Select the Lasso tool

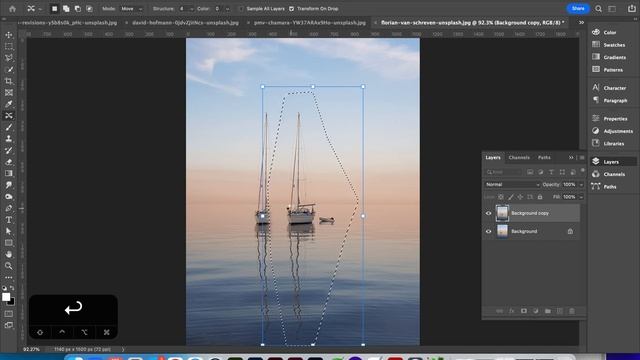tap(9, 58)
